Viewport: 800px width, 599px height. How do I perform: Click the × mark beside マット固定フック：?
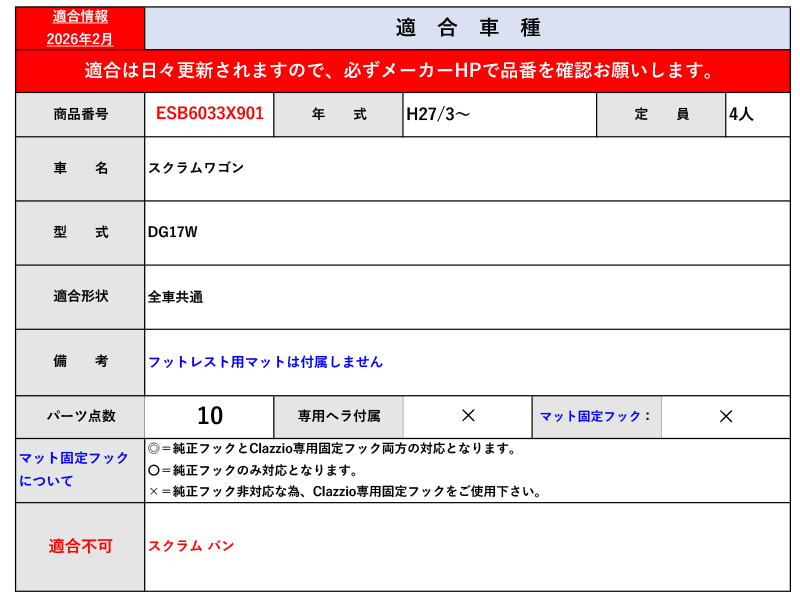pos(726,416)
